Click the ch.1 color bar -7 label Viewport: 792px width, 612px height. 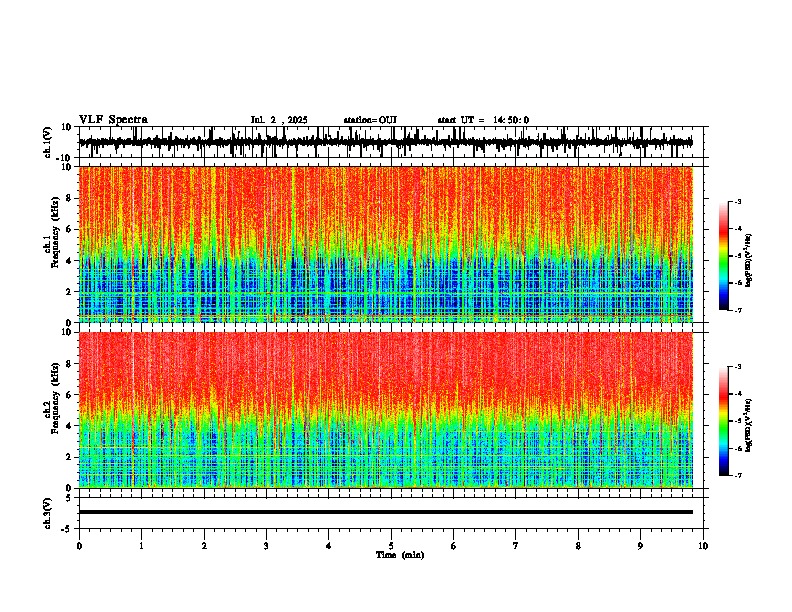(737, 310)
